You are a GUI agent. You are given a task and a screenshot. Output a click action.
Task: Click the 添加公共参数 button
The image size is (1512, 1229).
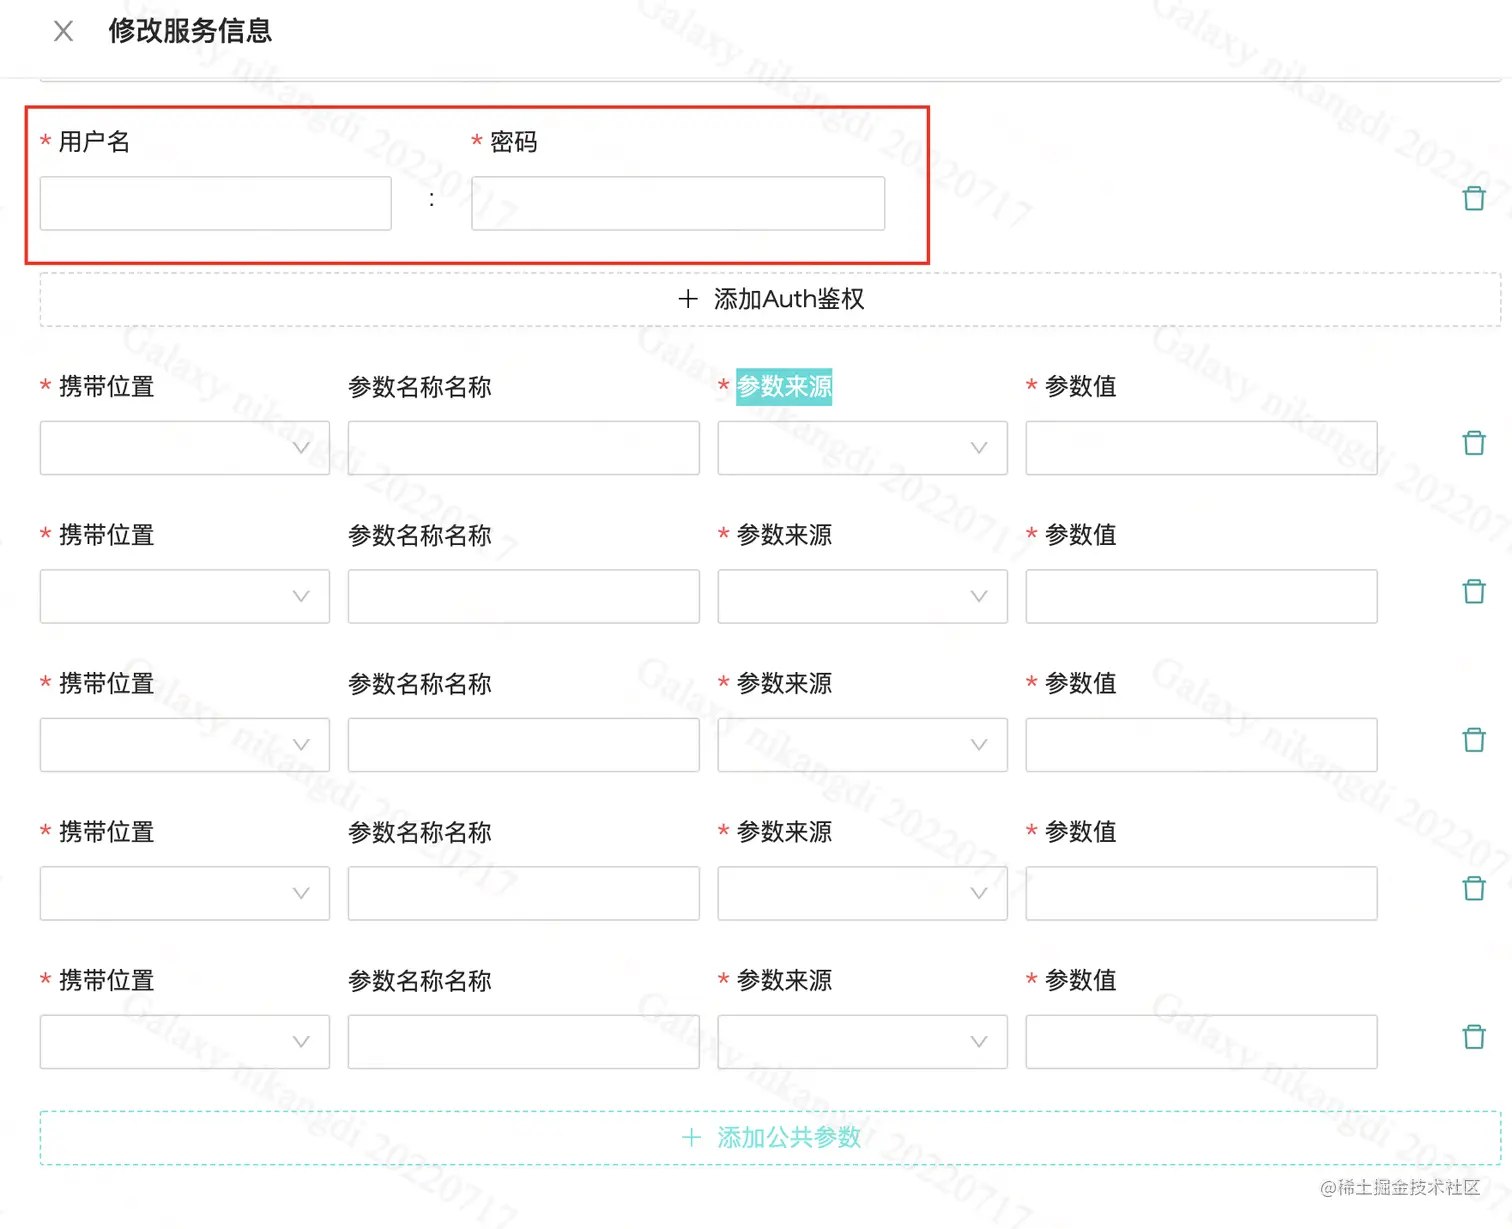(x=770, y=1138)
